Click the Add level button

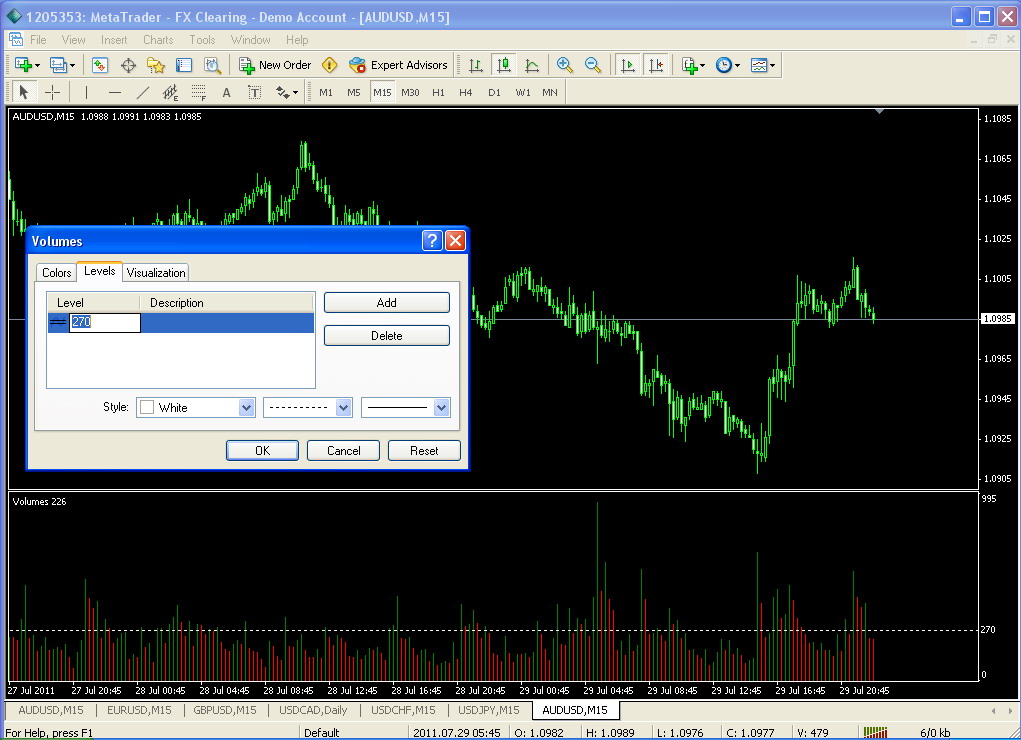pyautogui.click(x=387, y=303)
